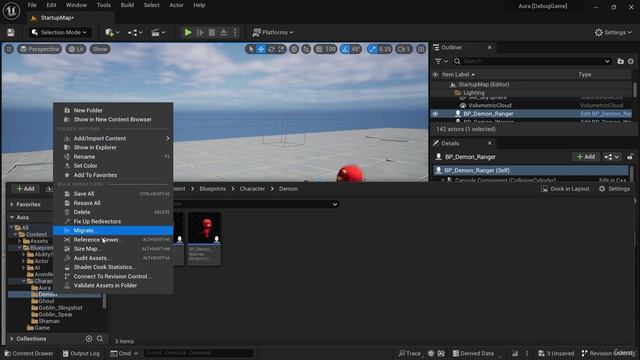Open the BP_Demon Warrior asset thumbnail
This screenshot has height=360, width=640.
[x=204, y=238]
